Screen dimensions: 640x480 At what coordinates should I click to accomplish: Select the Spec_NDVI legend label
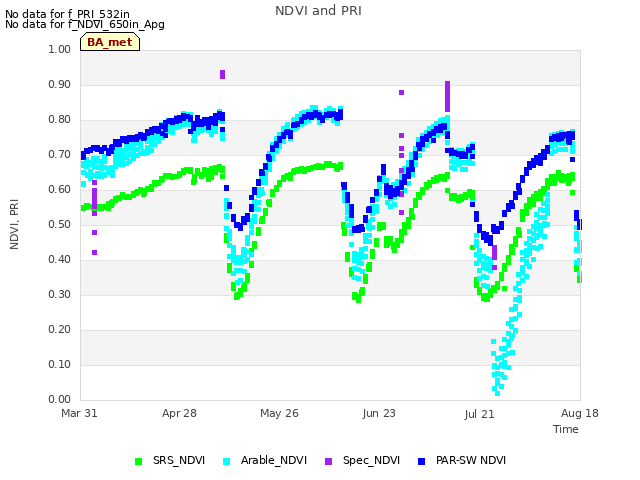pyautogui.click(x=371, y=460)
